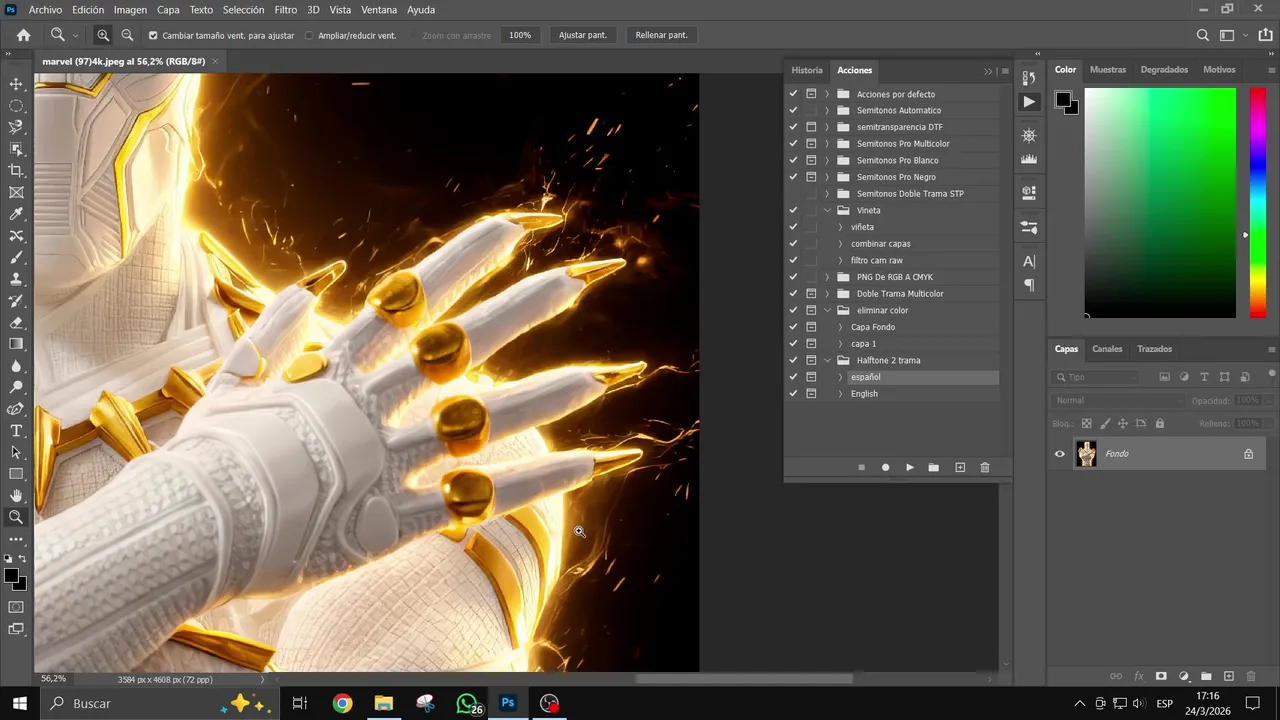Play the selected action

[x=909, y=468]
